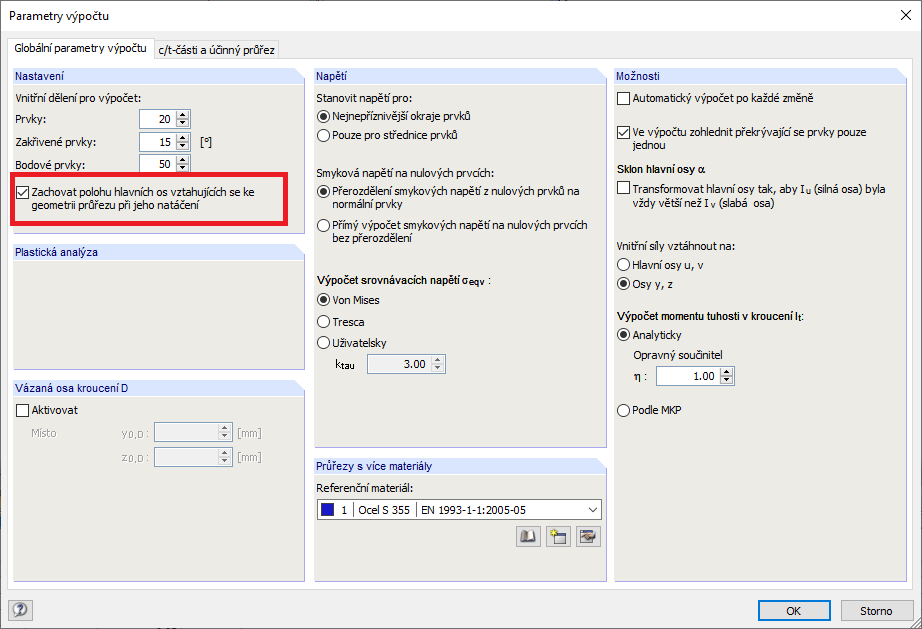Cancel with the Storno button

click(x=876, y=611)
